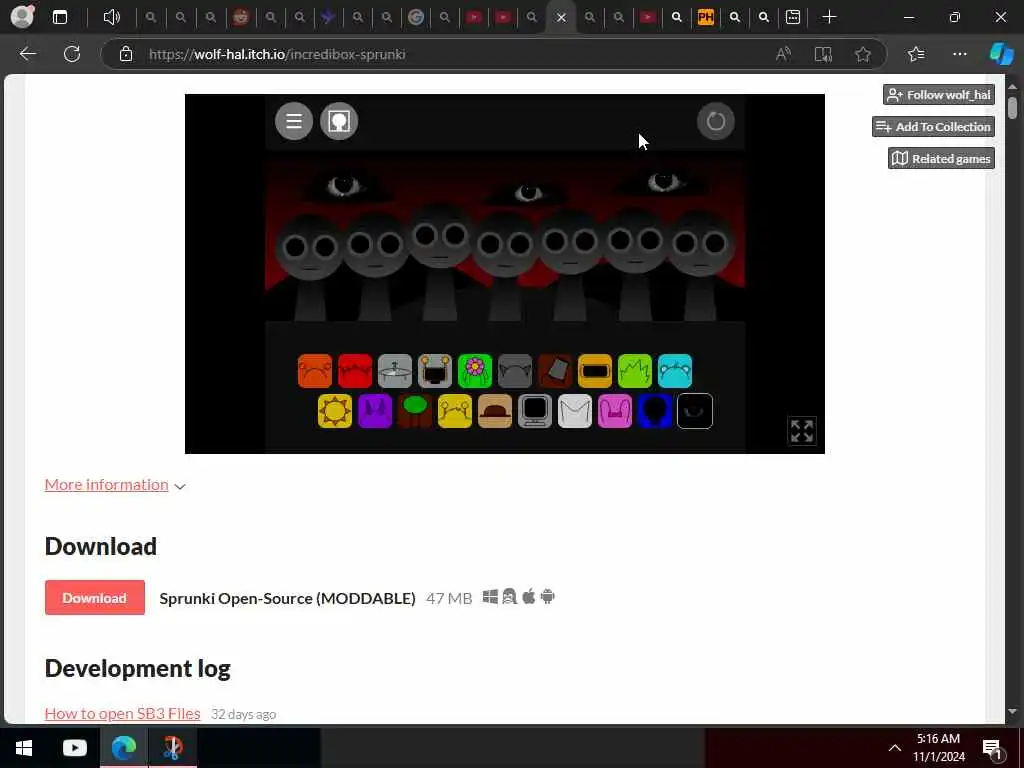Screen dimensions: 1024x768
Task: Click the page scrollbar thumb
Action: pos(1012,108)
